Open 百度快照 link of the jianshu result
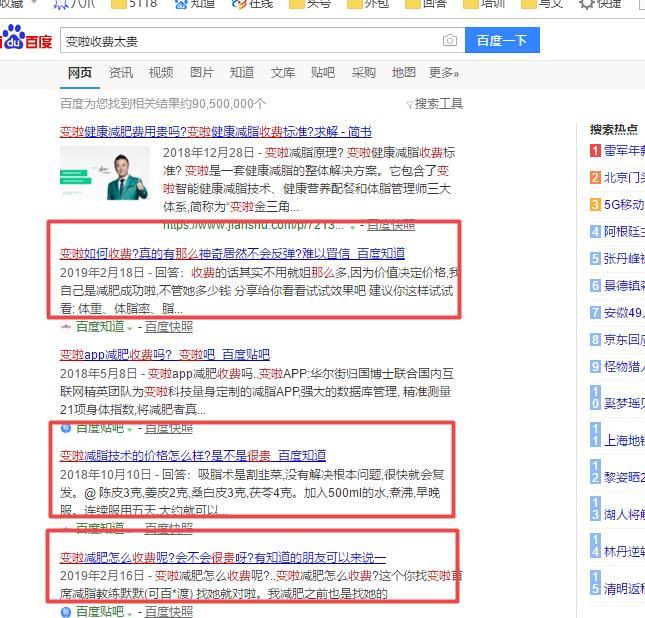 point(391,226)
